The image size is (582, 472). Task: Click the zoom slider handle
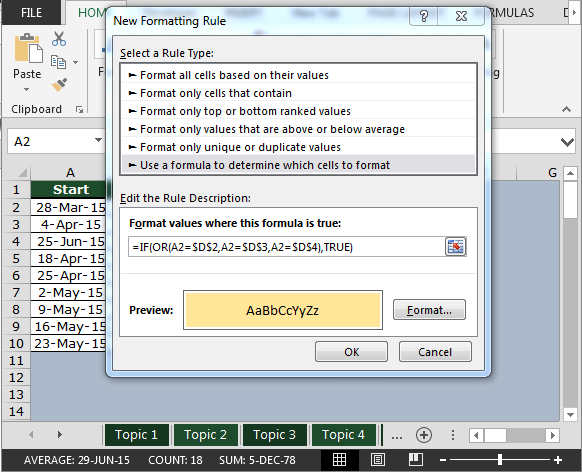(500, 460)
